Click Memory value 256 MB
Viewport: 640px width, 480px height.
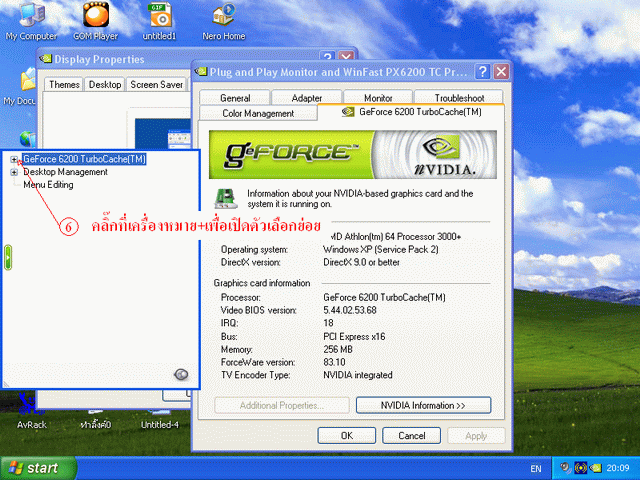coord(338,349)
